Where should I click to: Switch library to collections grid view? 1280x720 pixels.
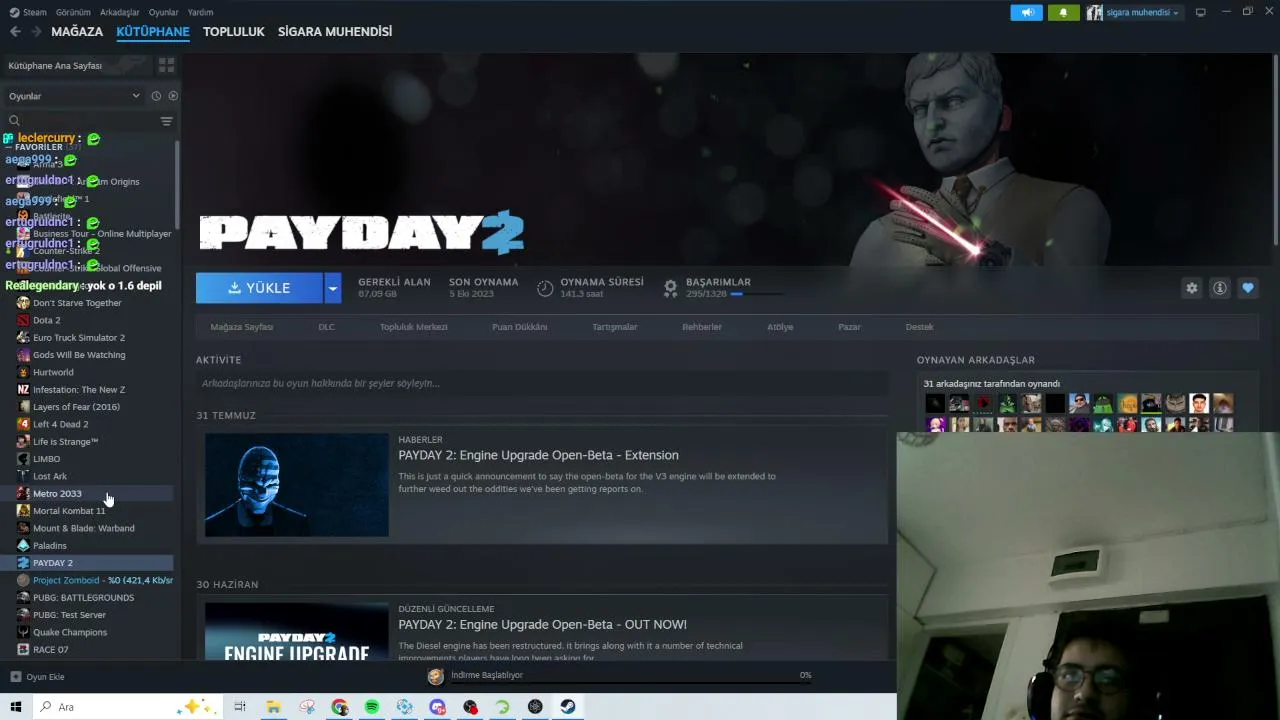tap(166, 65)
